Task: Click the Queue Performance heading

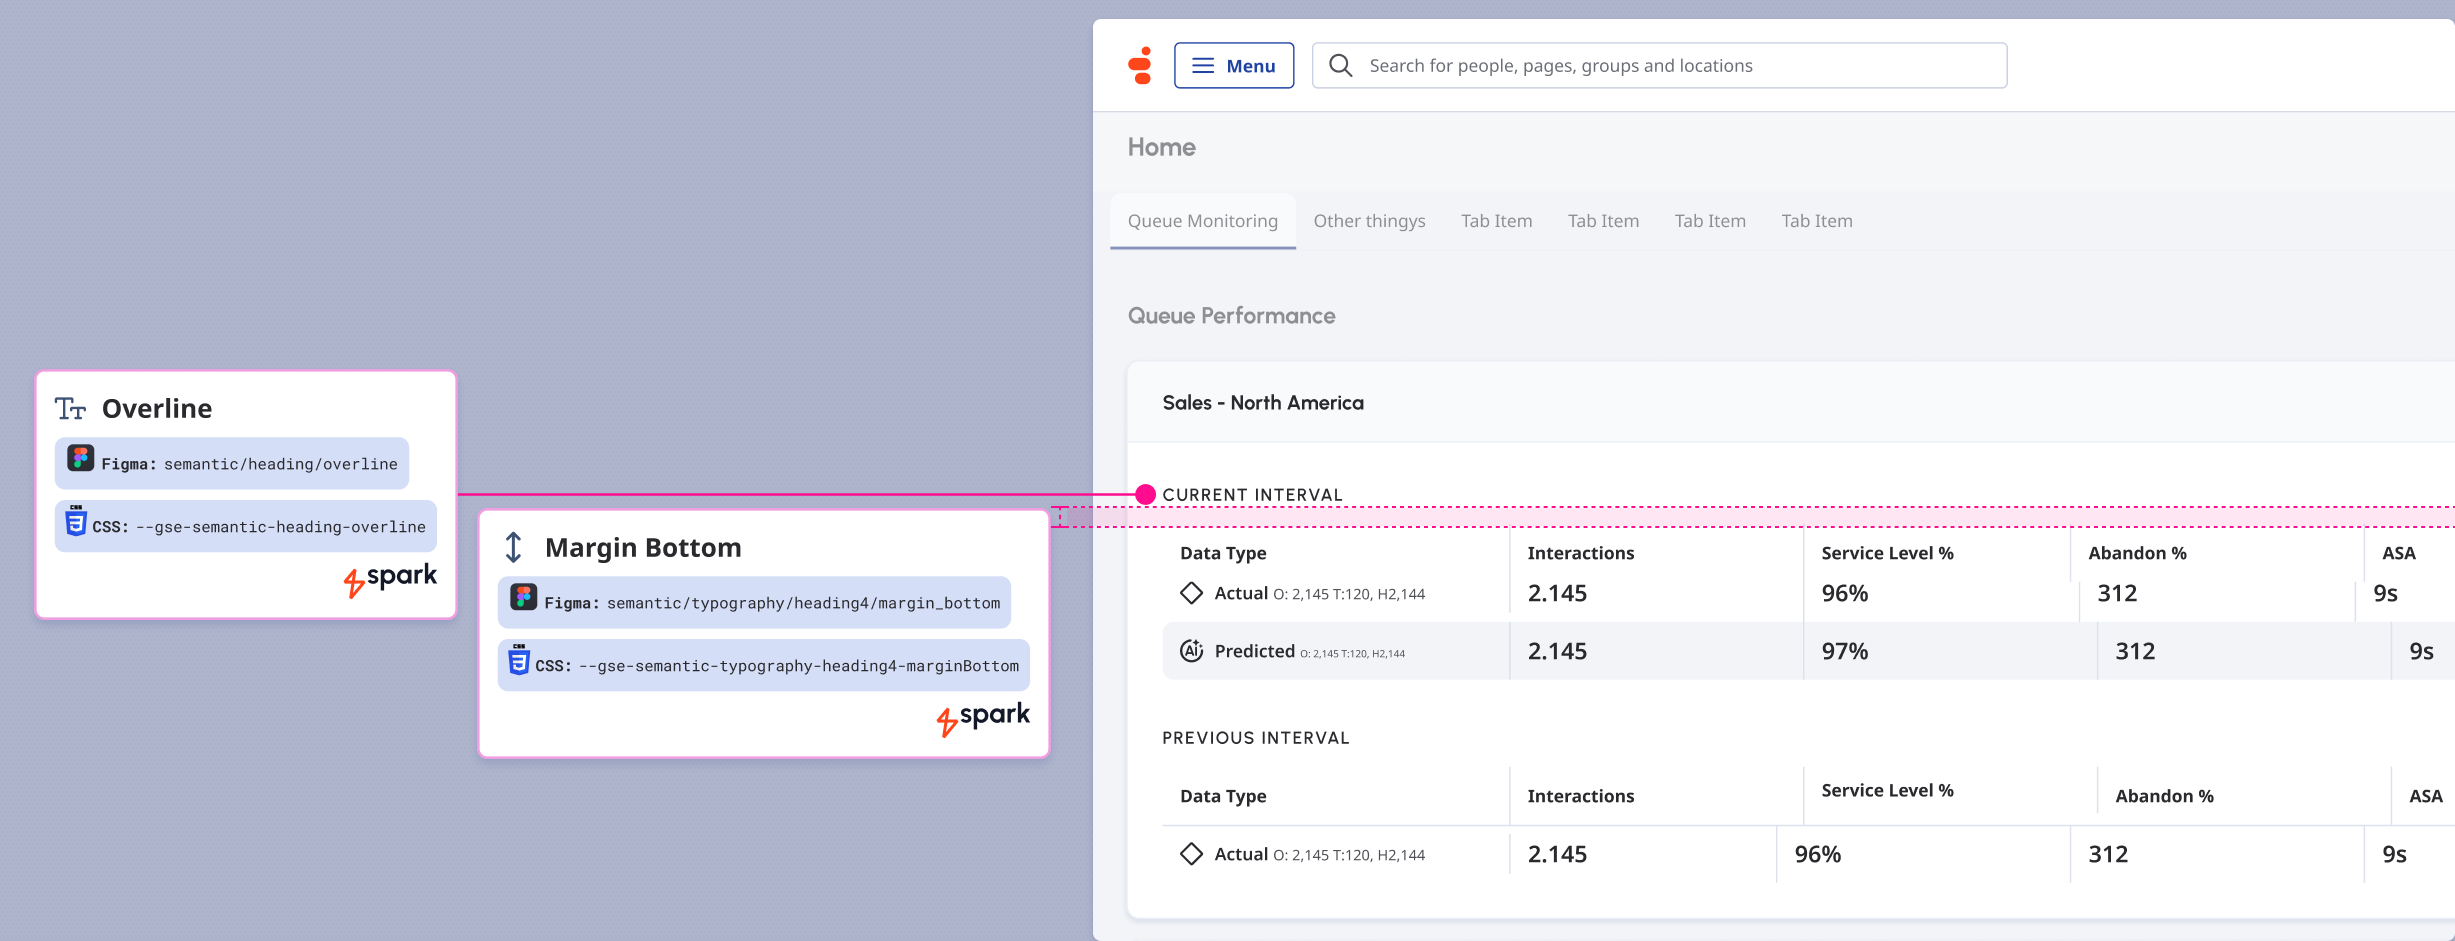Action: (x=1232, y=316)
